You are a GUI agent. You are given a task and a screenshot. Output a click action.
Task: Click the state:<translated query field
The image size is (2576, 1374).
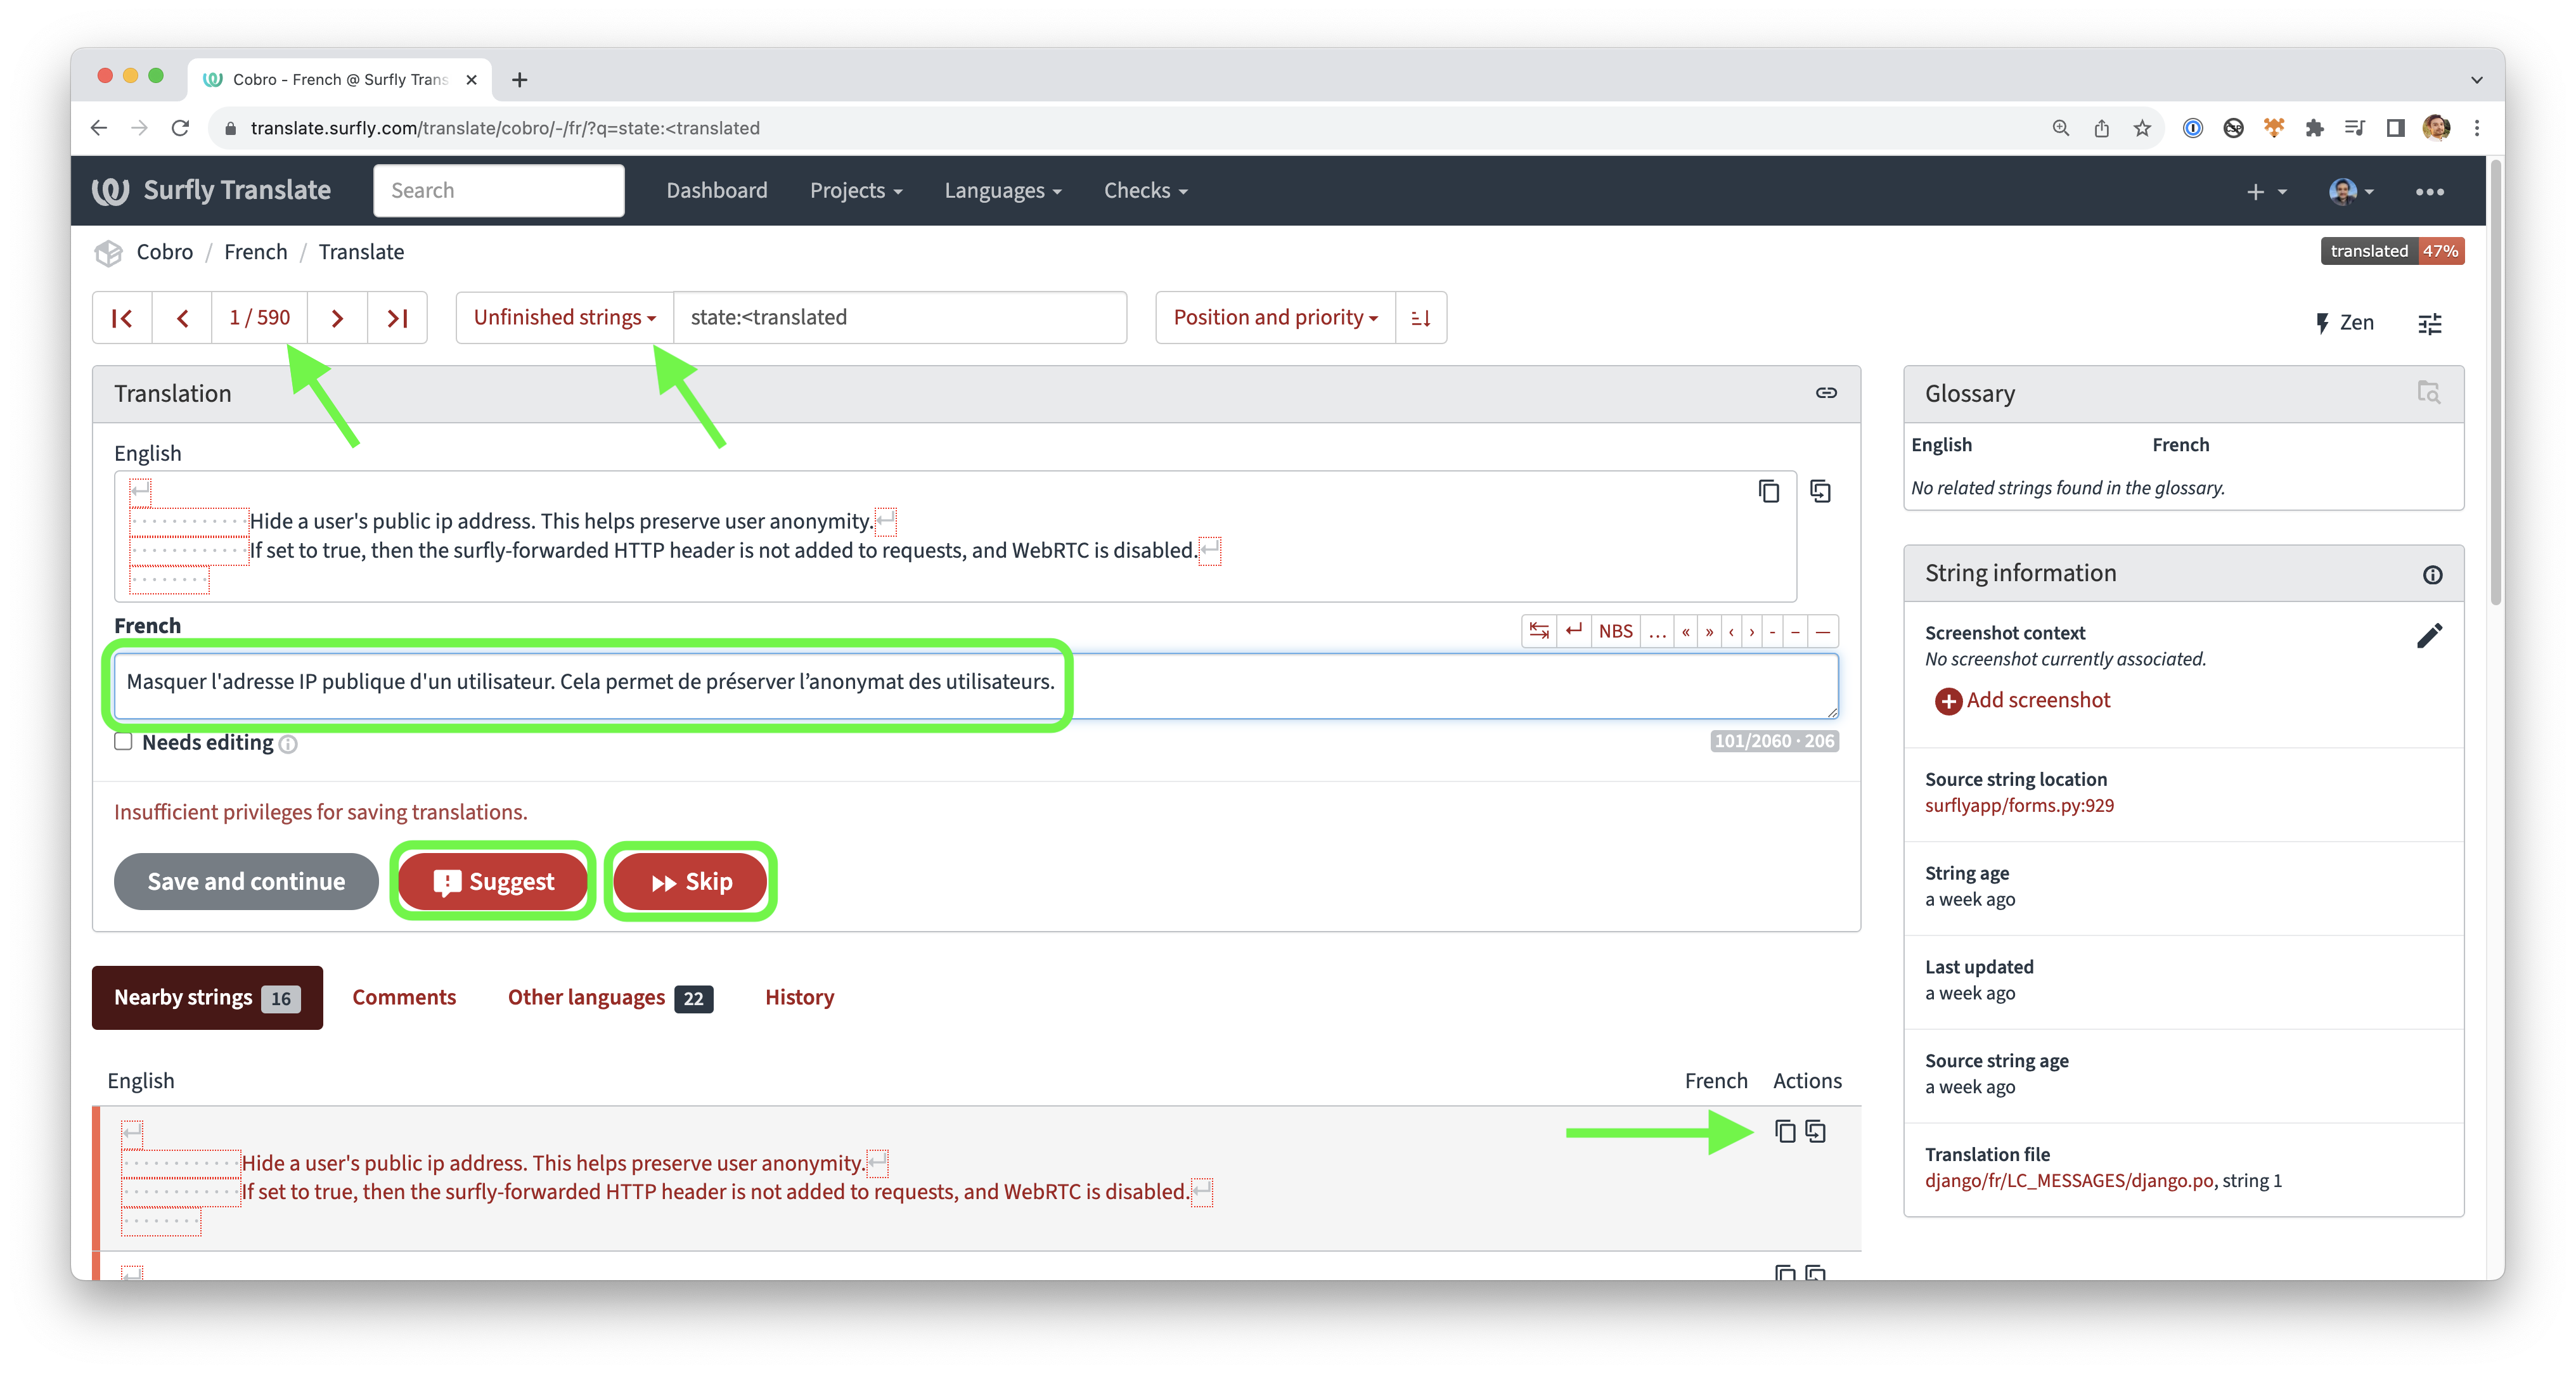[899, 318]
